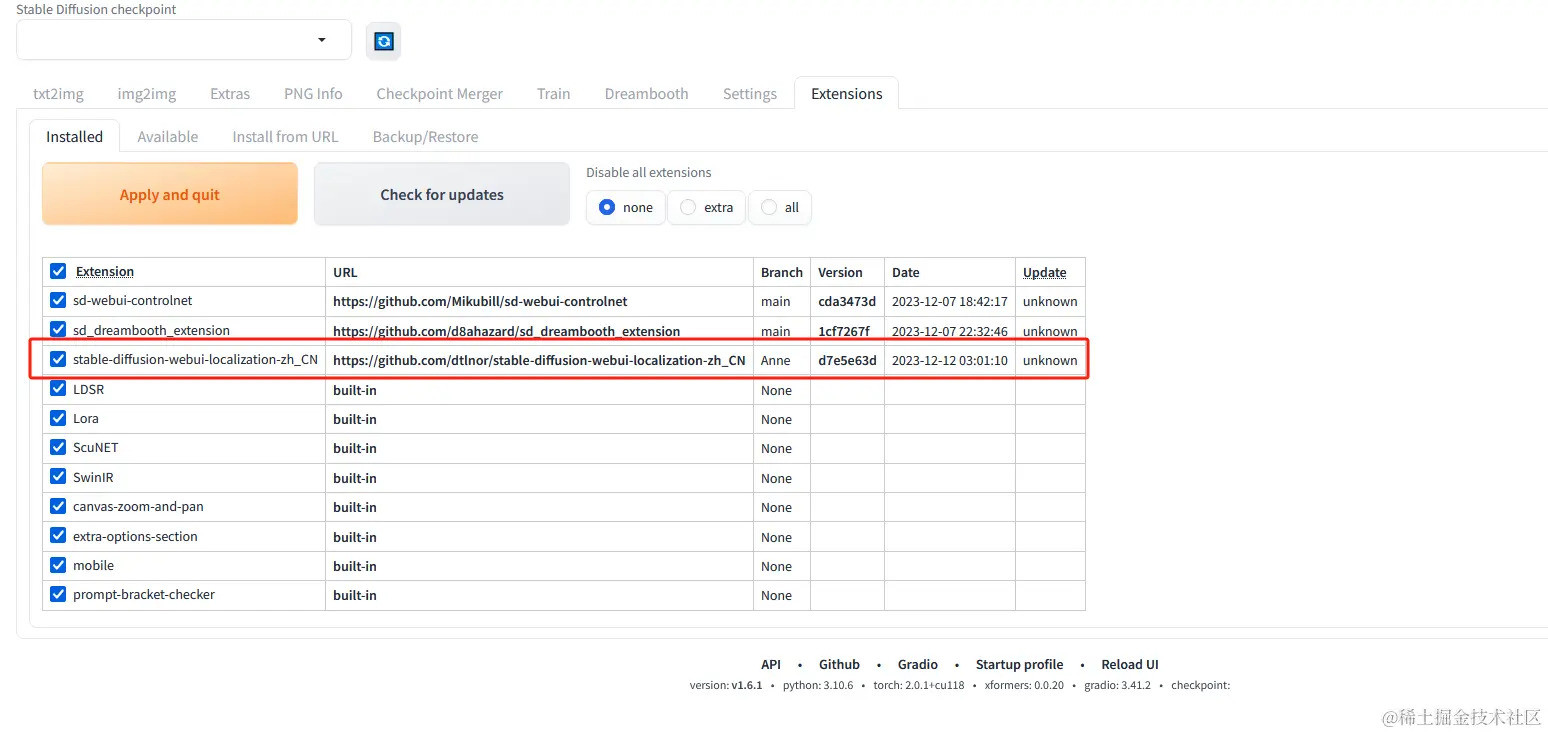Click date 2023-12-07 18:42:17

point(950,301)
